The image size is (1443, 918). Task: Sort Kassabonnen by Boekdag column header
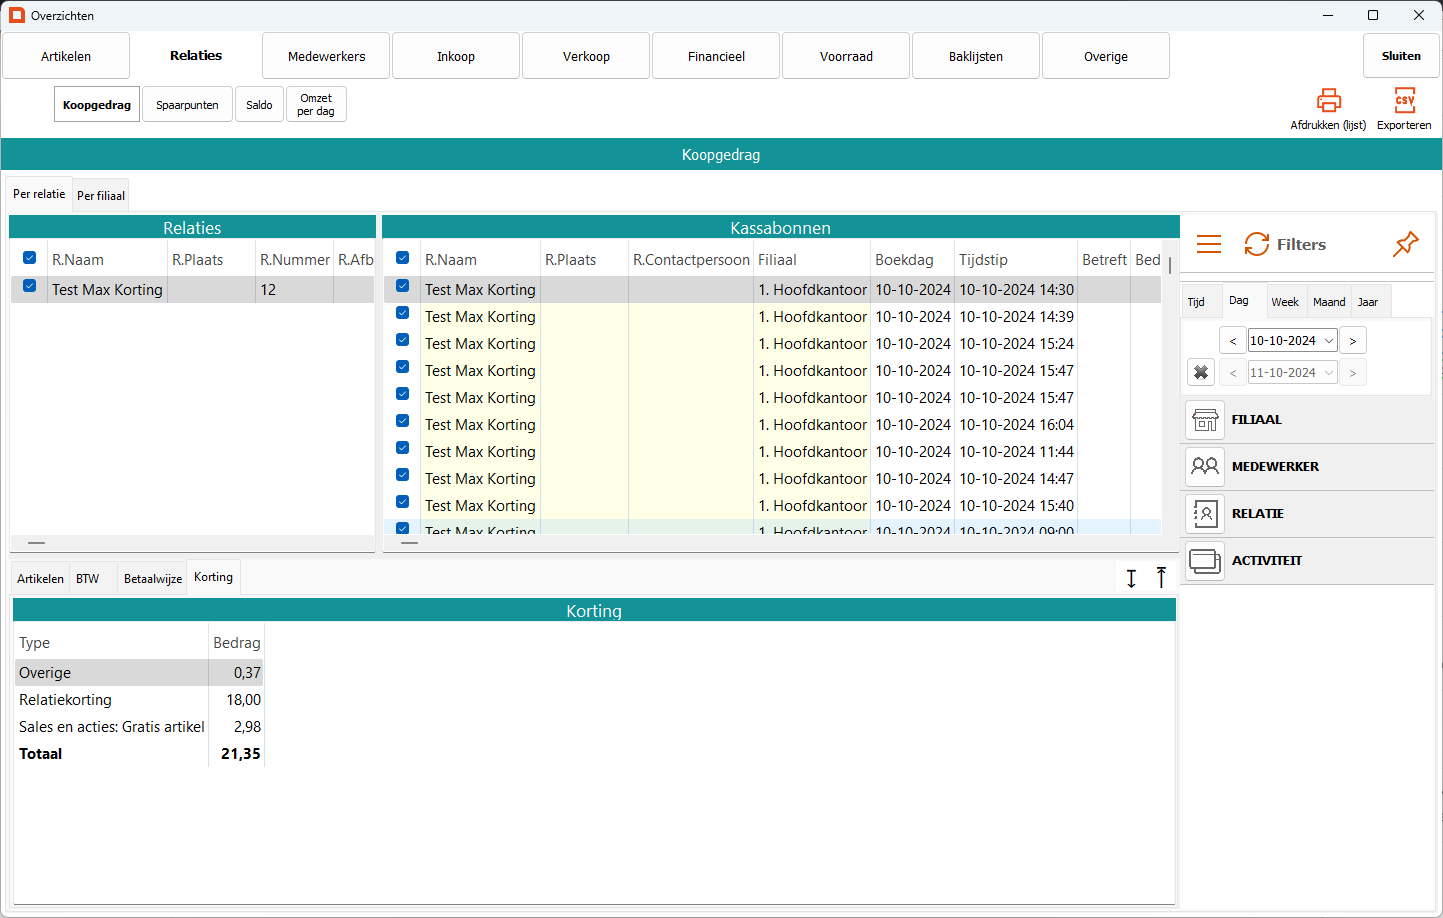tap(912, 259)
